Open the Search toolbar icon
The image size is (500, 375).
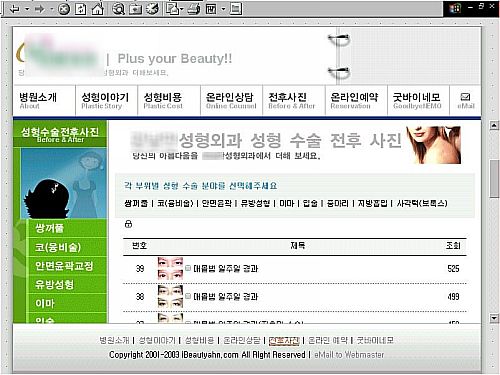tap(118, 9)
